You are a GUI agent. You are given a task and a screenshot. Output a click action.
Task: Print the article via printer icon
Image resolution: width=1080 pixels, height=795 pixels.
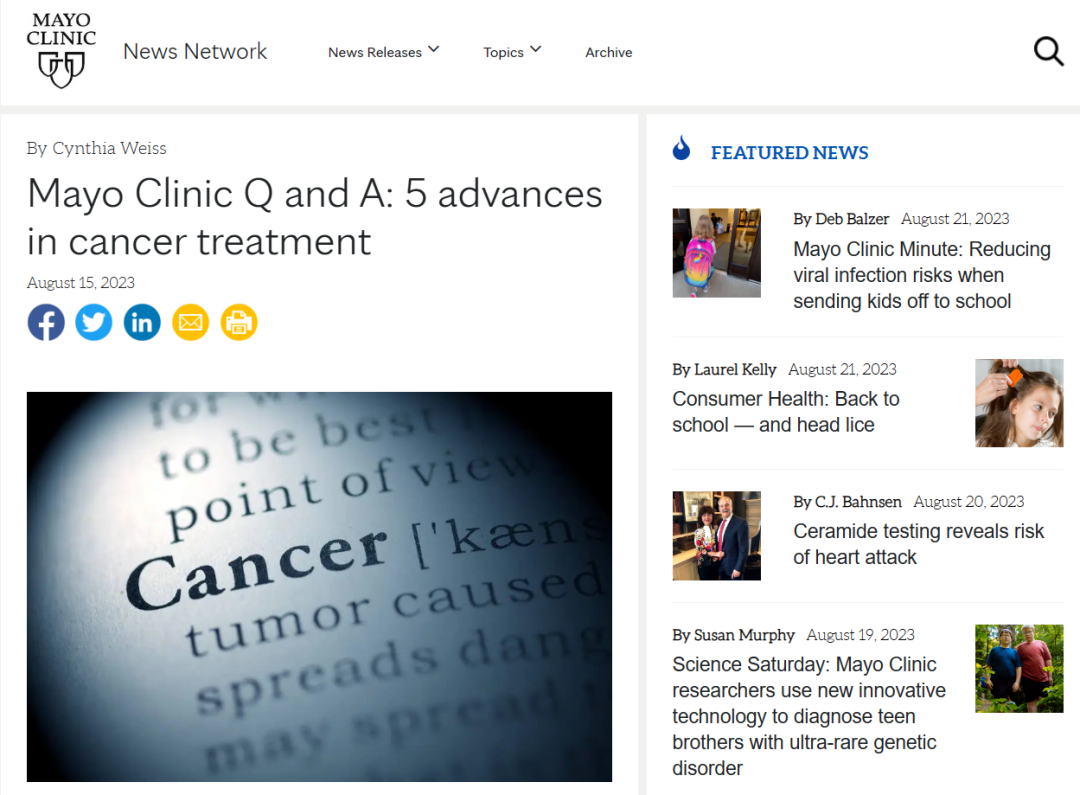click(x=239, y=322)
